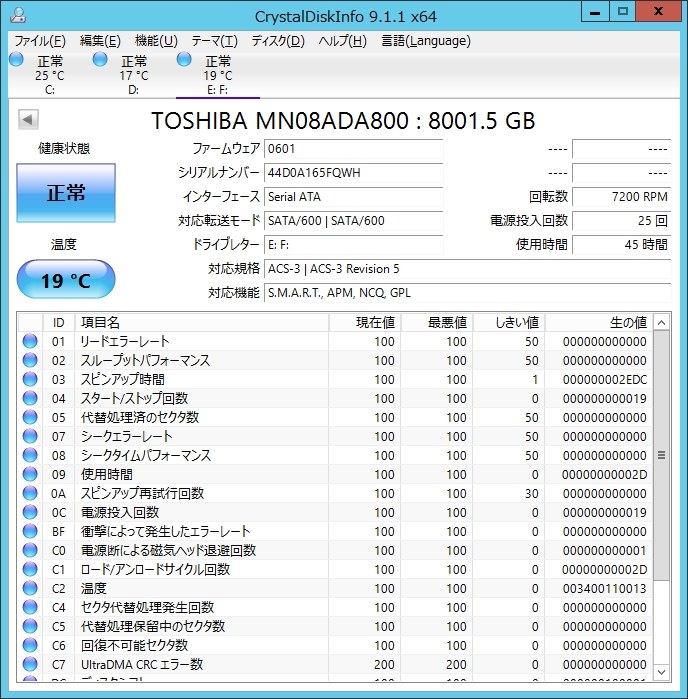Click status orb for attribute C0 row
688x699 pixels.
30,551
